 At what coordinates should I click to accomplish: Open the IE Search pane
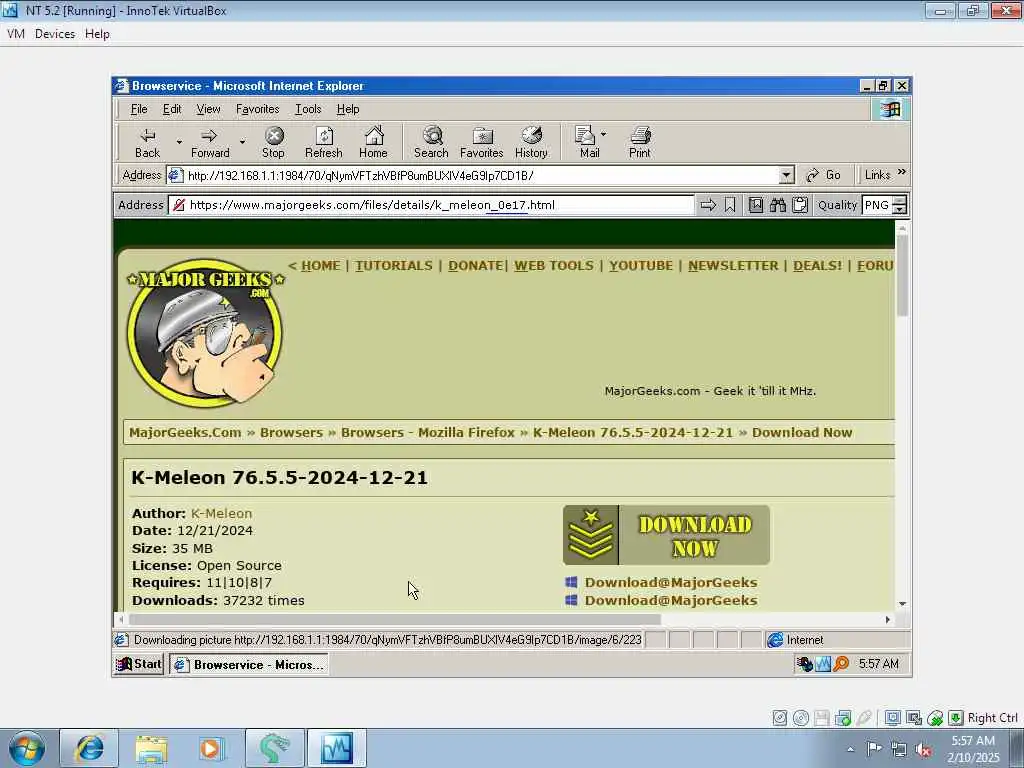coord(431,143)
